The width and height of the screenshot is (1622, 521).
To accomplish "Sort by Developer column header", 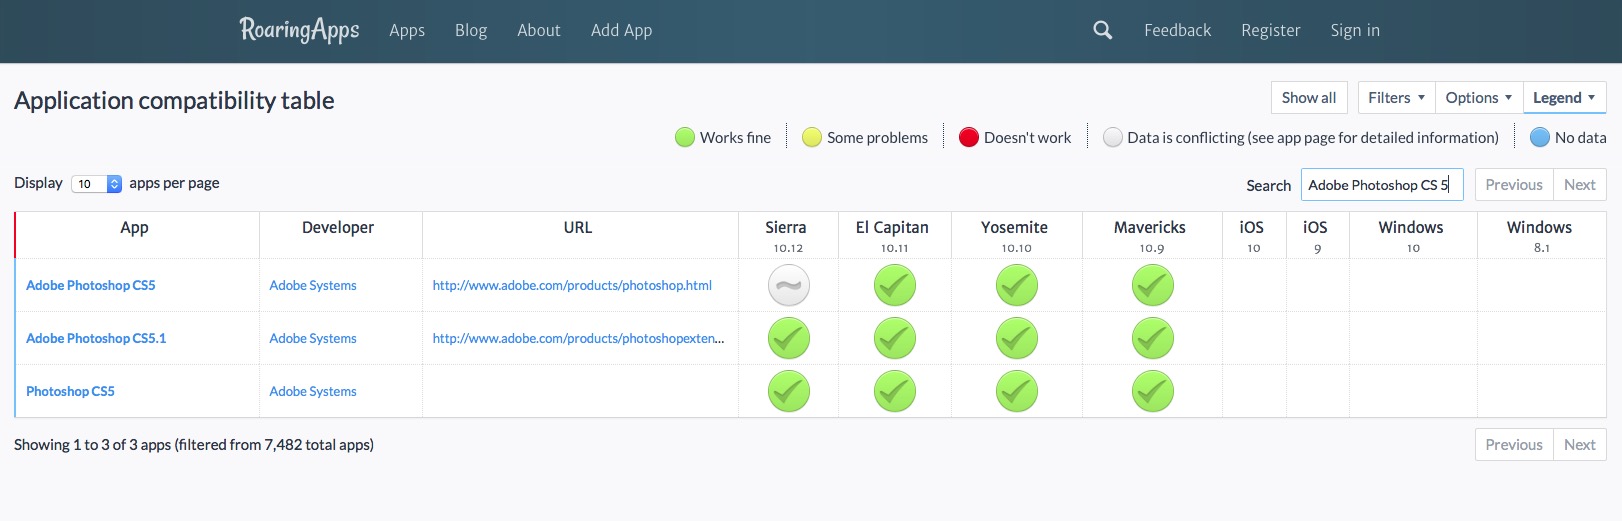I will coord(340,235).
